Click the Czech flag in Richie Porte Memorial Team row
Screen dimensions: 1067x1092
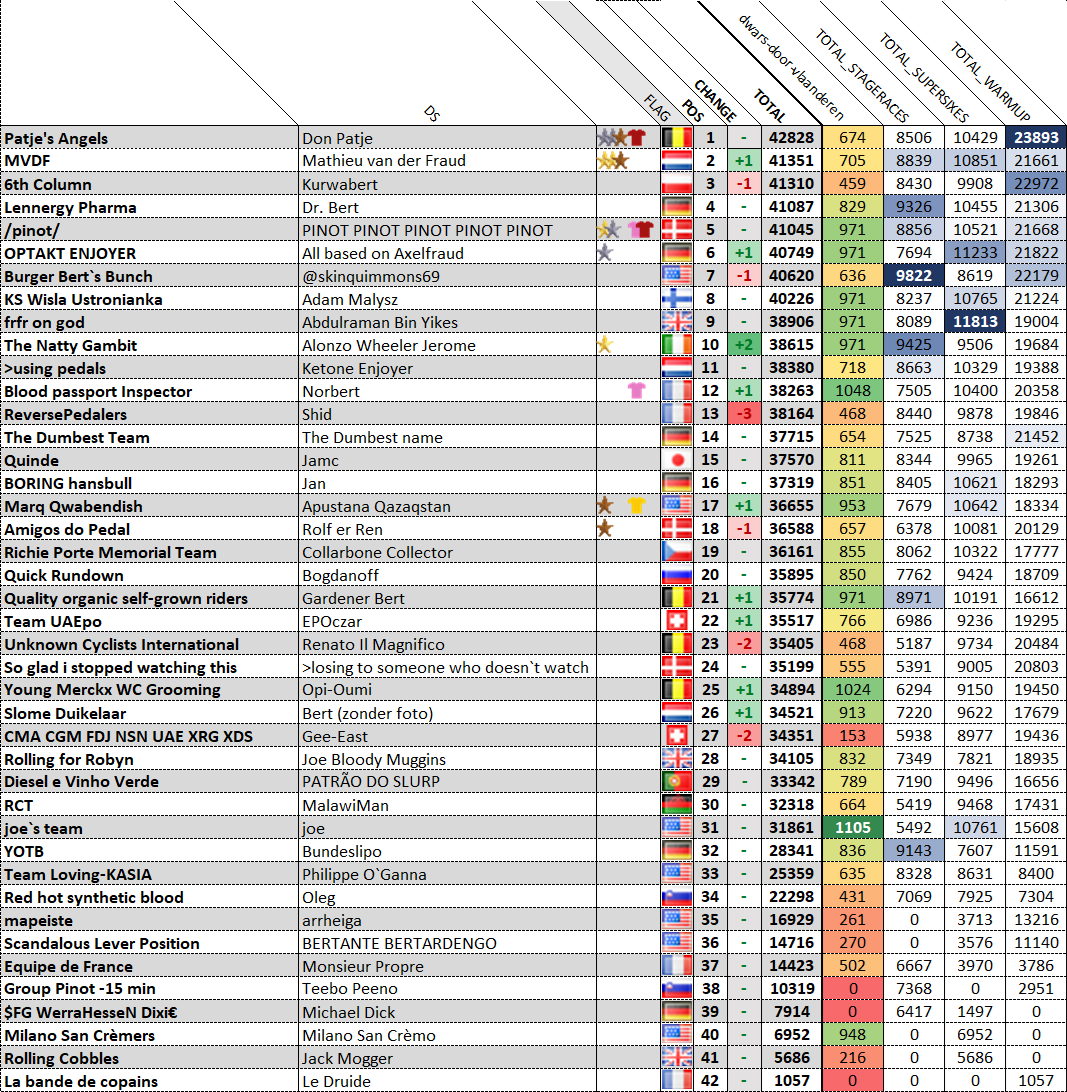677,552
